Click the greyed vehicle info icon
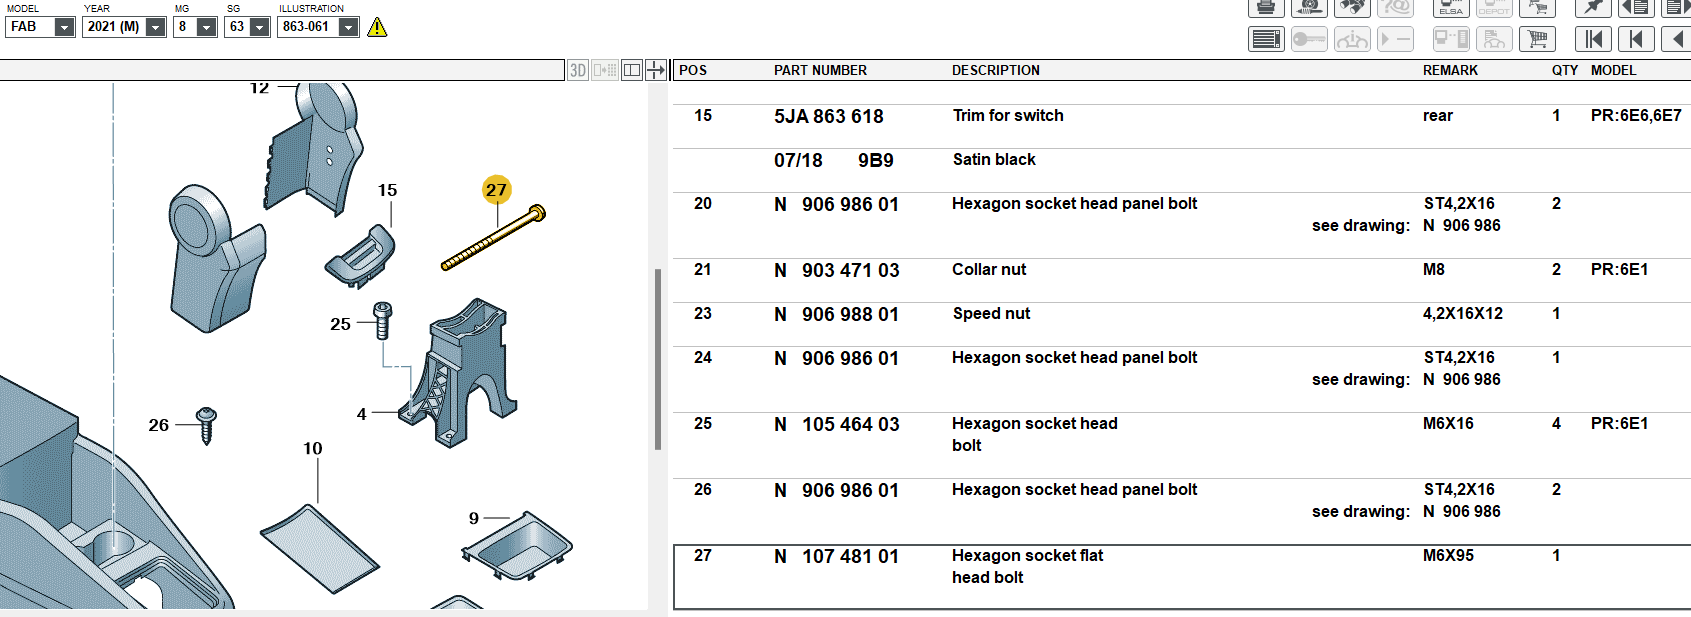 (x=1352, y=39)
